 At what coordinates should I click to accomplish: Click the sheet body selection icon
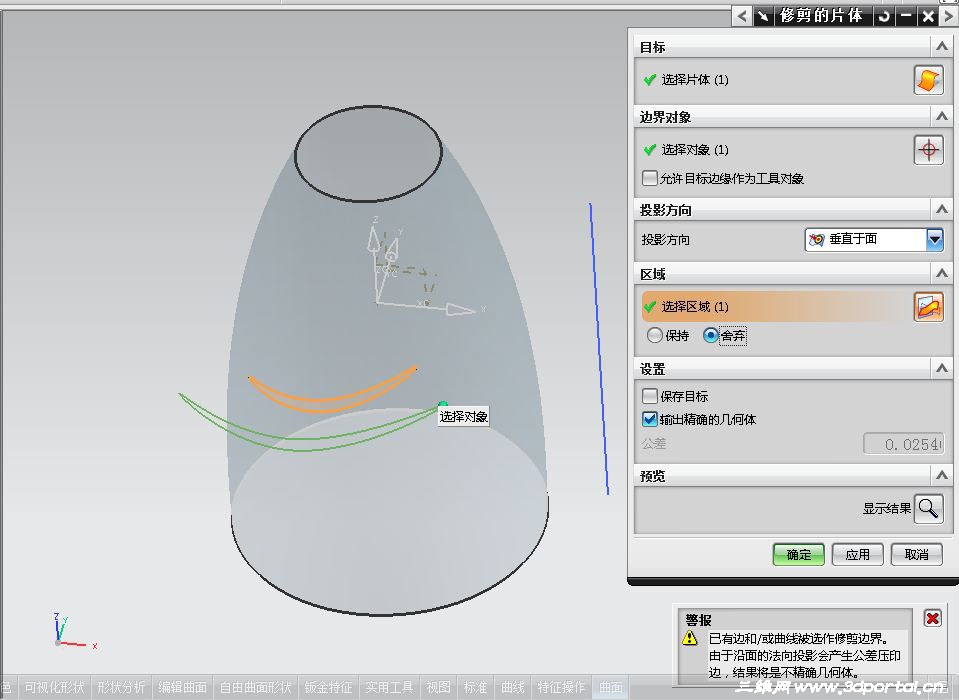928,80
